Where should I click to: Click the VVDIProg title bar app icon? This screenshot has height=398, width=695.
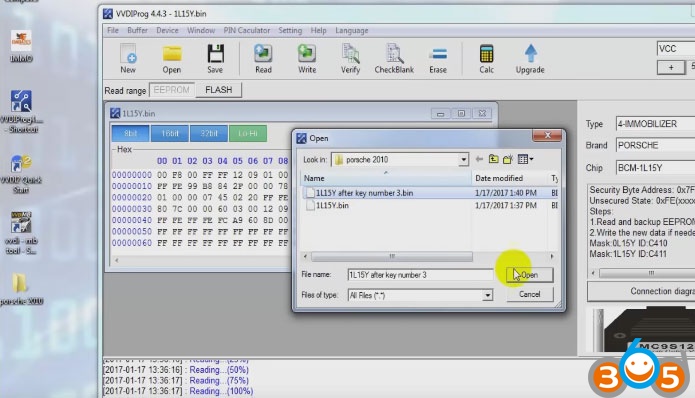pos(108,14)
